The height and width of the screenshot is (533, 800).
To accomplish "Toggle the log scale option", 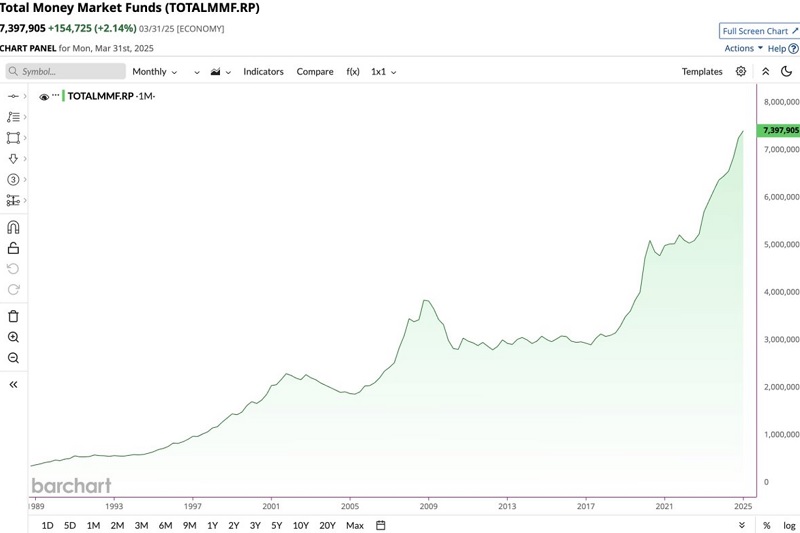I will (789, 525).
